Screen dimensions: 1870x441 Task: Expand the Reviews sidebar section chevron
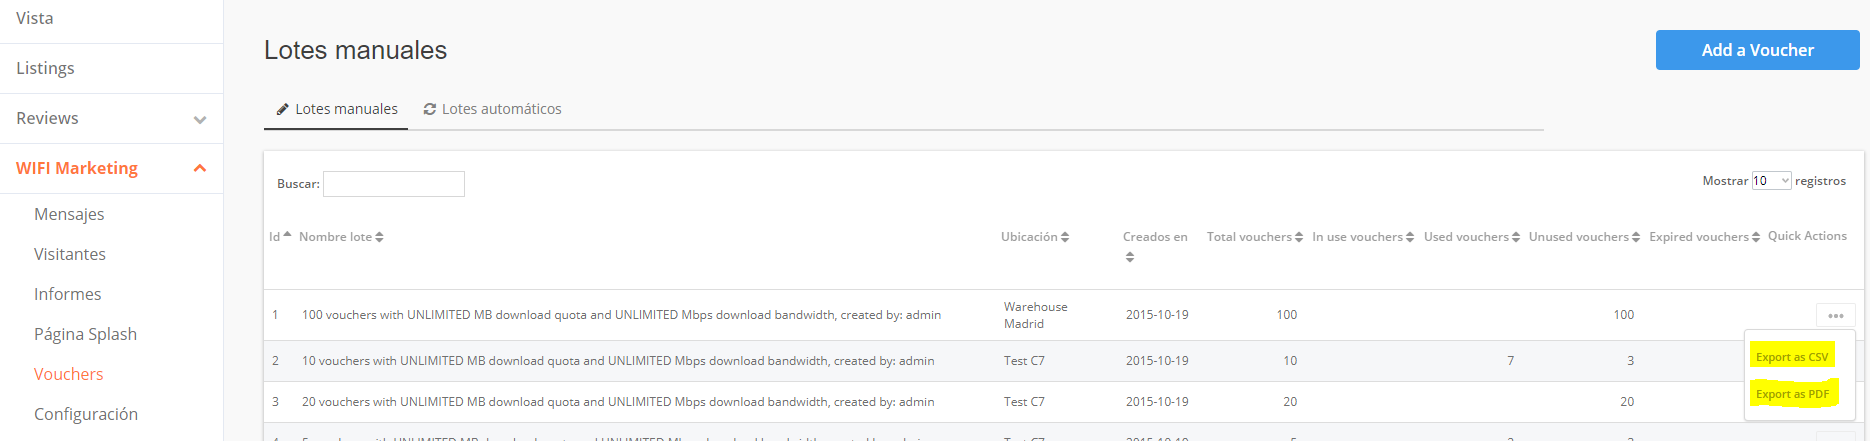tap(200, 119)
